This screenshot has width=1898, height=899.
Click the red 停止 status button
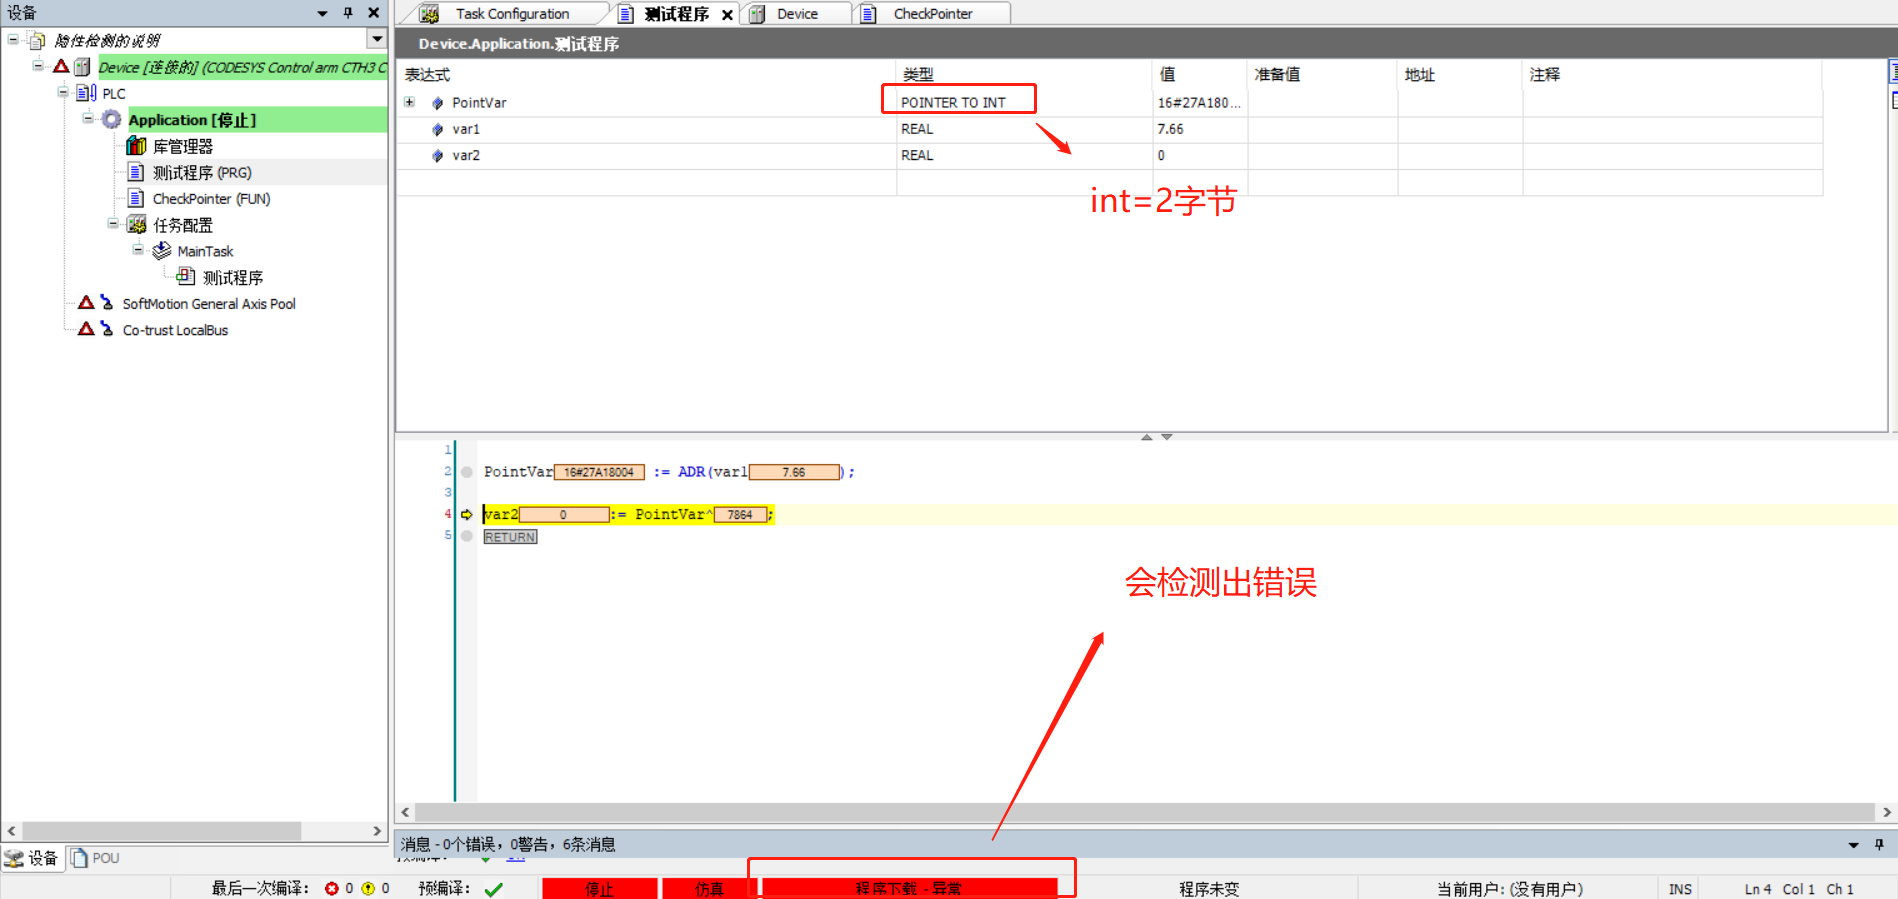[x=600, y=888]
